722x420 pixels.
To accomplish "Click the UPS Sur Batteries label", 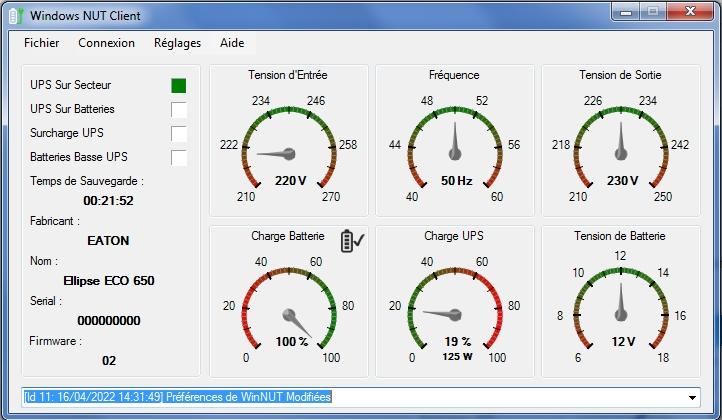I will pyautogui.click(x=72, y=109).
